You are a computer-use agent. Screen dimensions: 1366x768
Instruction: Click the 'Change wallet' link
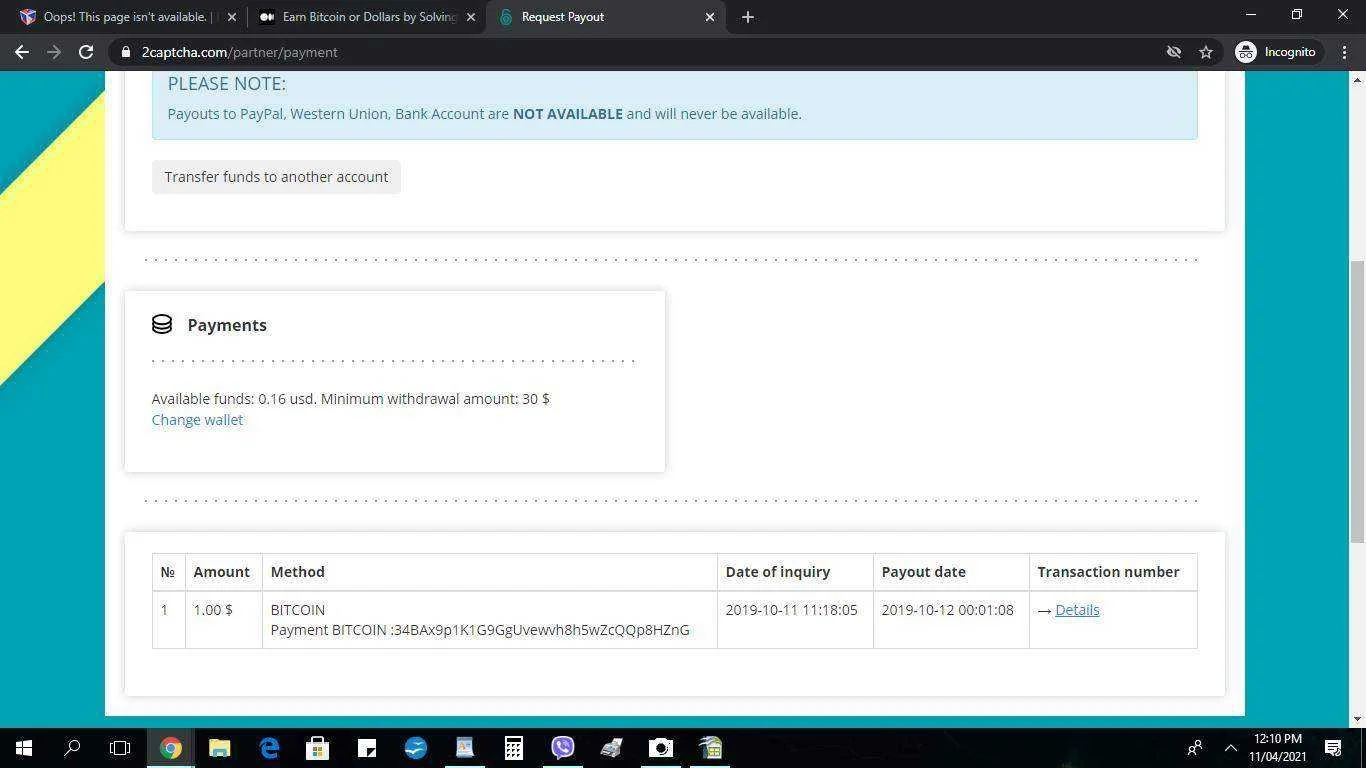[x=197, y=420]
